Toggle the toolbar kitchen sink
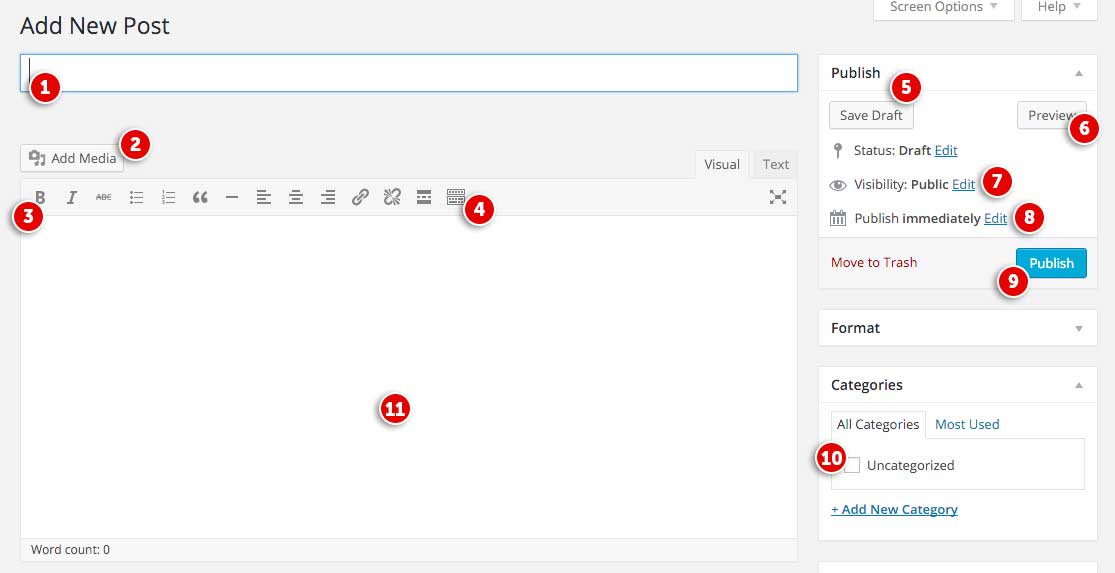 pos(456,197)
